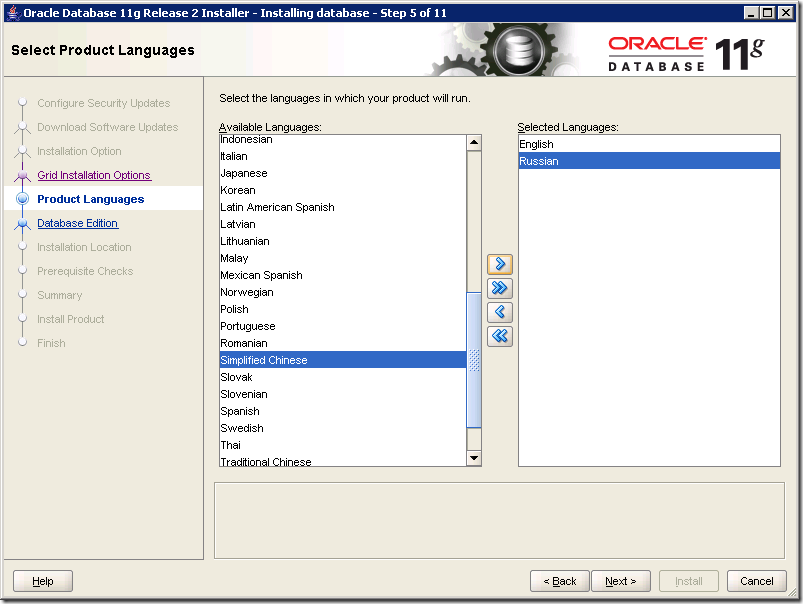
Task: Maximize the installer window
Action: [768, 13]
